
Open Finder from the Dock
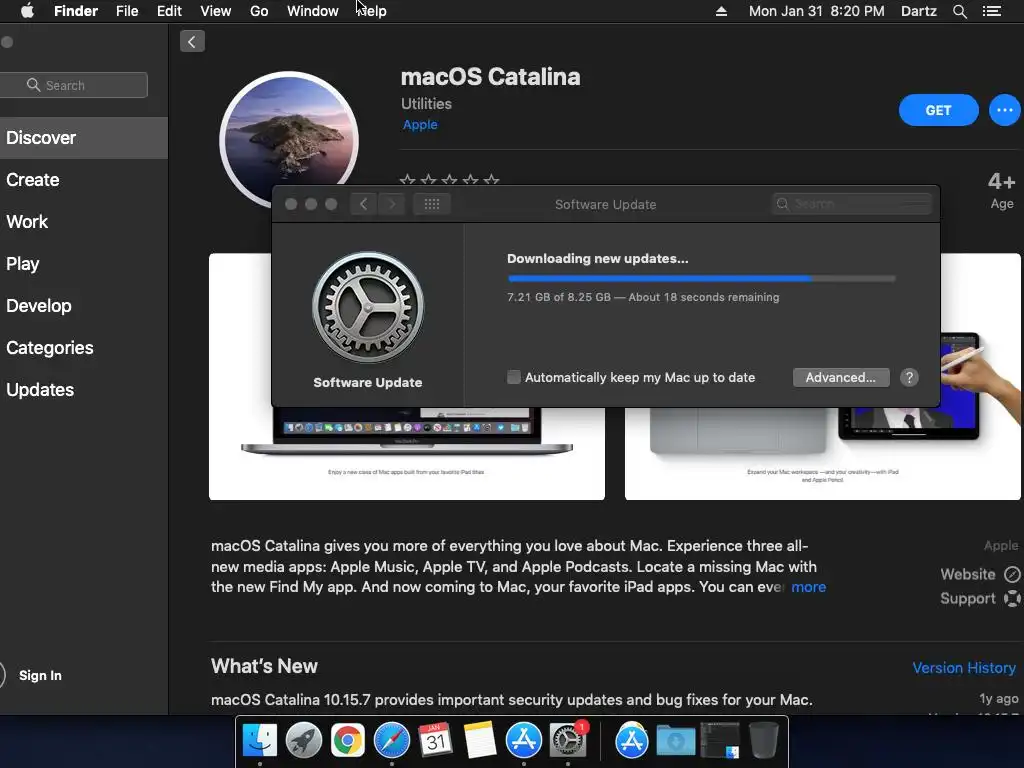click(259, 741)
